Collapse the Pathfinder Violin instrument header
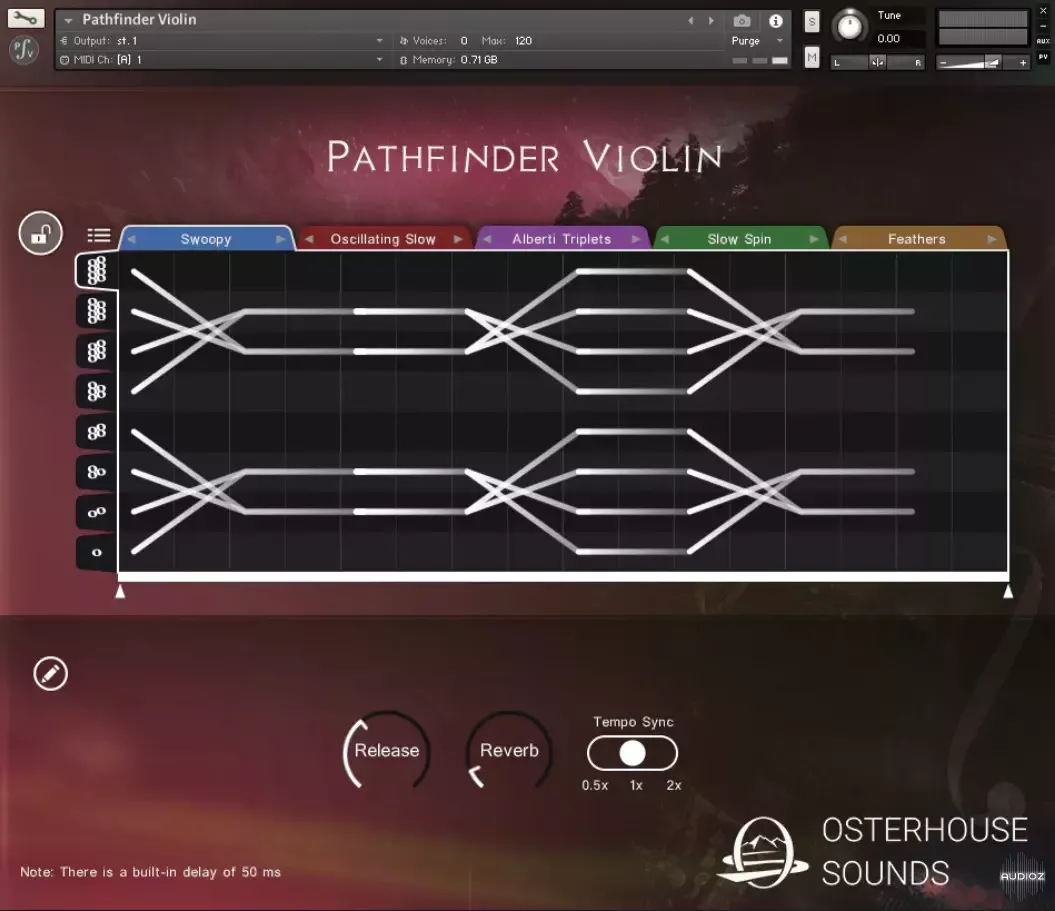Screen dimensions: 1055x911 68,20
